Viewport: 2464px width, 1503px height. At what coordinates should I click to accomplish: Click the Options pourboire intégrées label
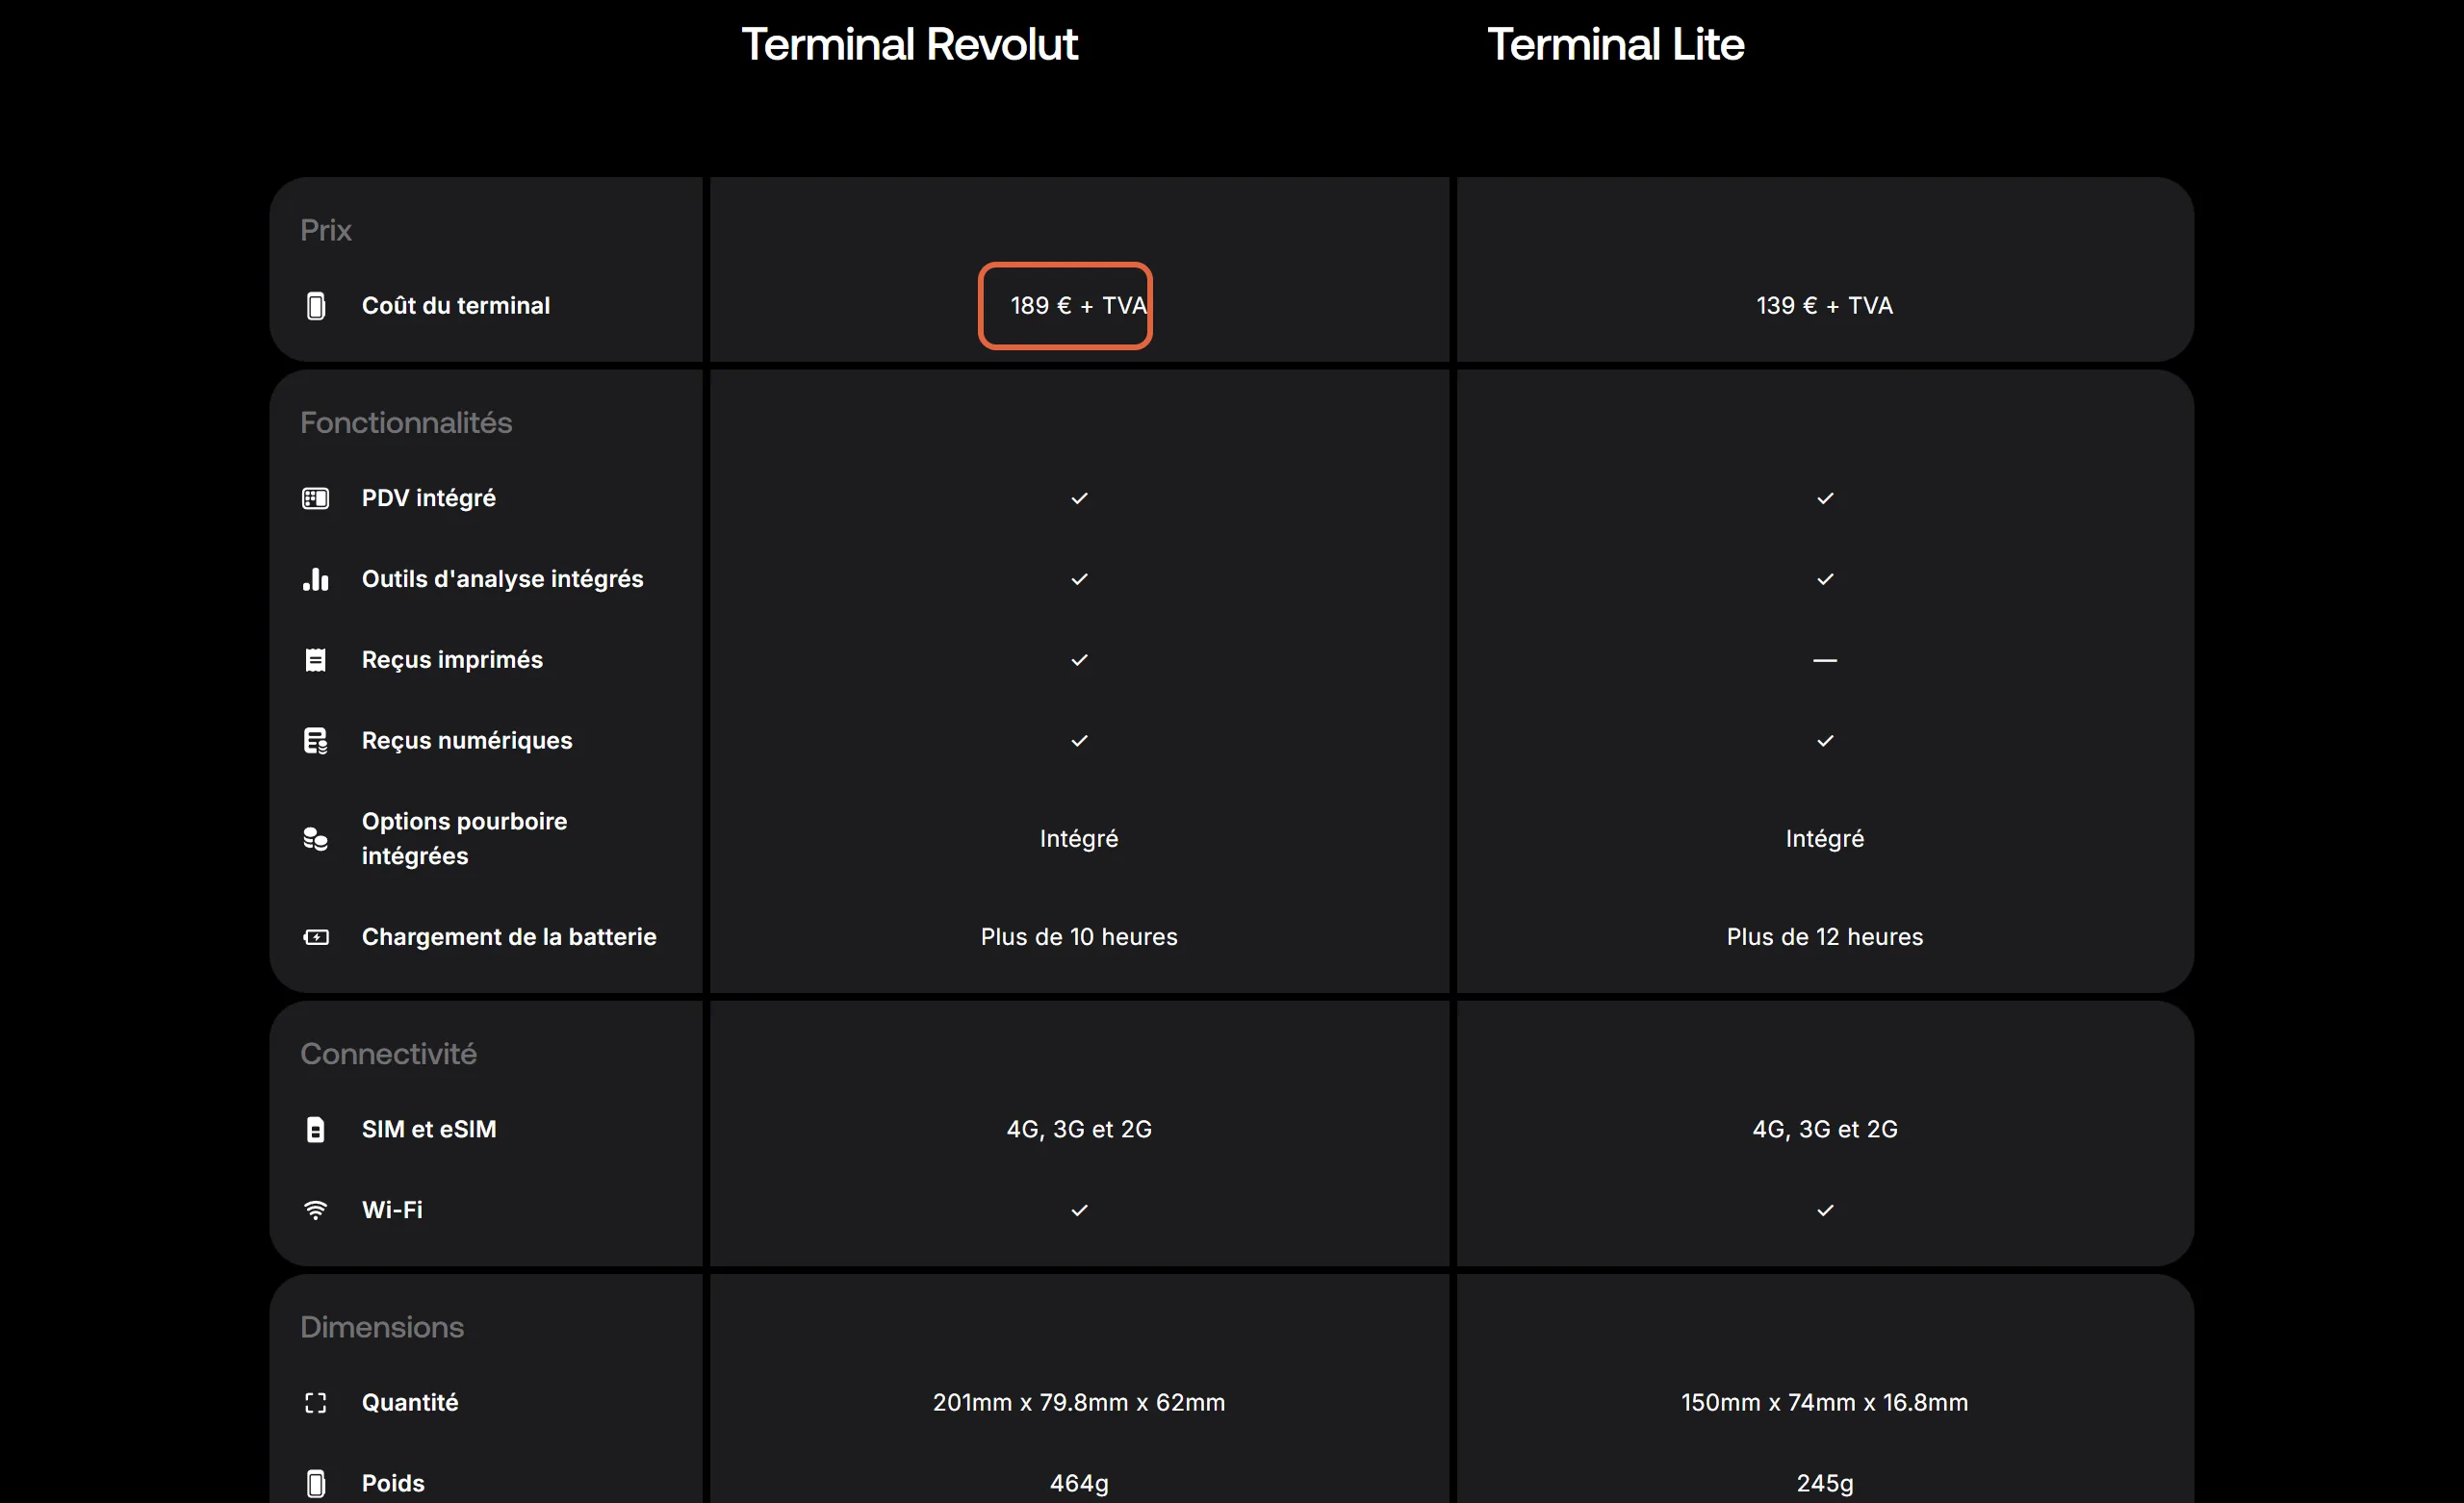tap(464, 839)
